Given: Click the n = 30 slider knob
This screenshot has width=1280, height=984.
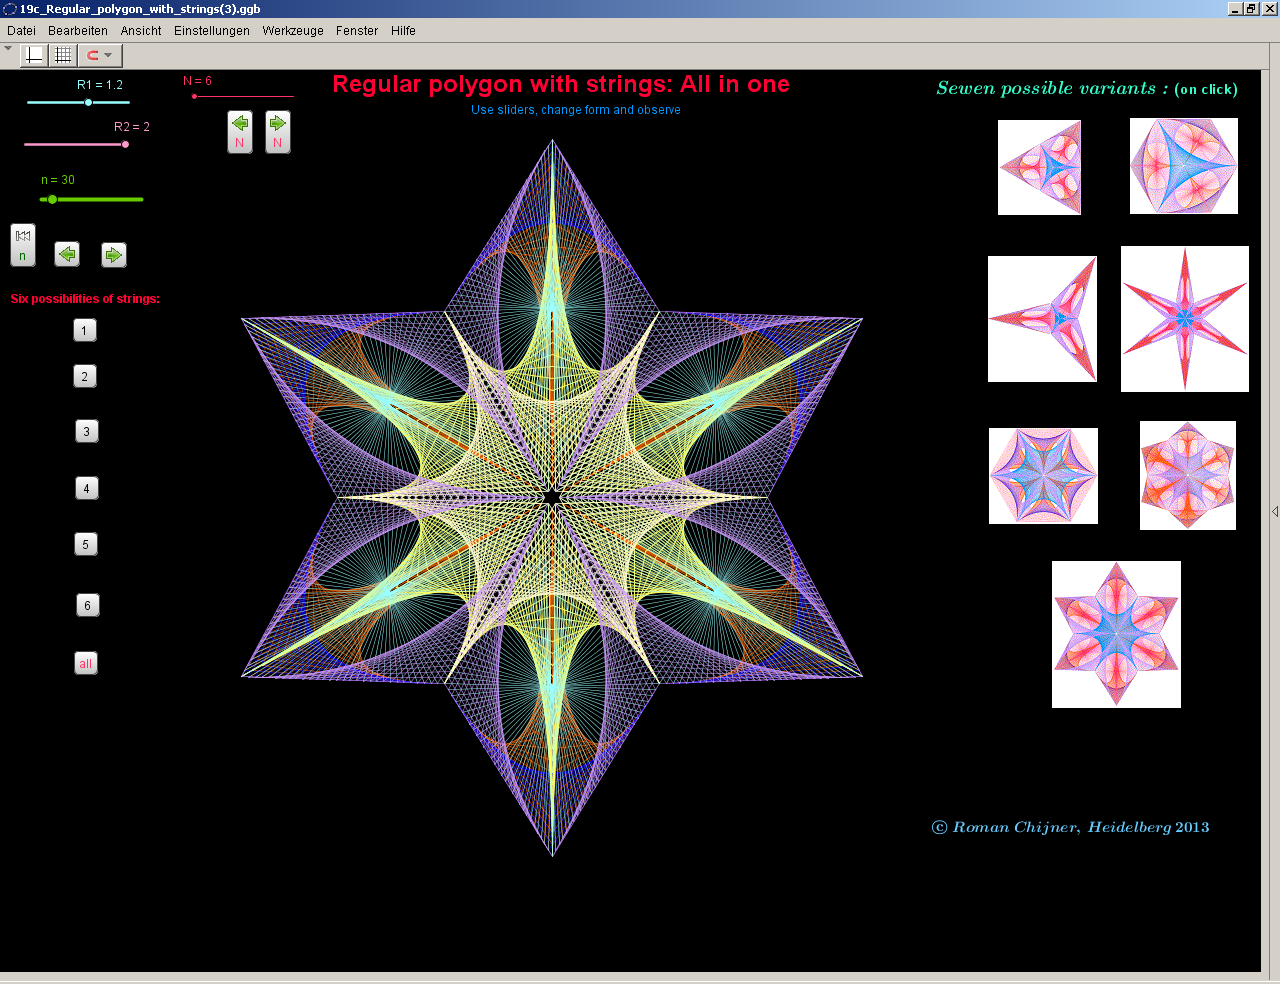Looking at the screenshot, I should click(52, 199).
